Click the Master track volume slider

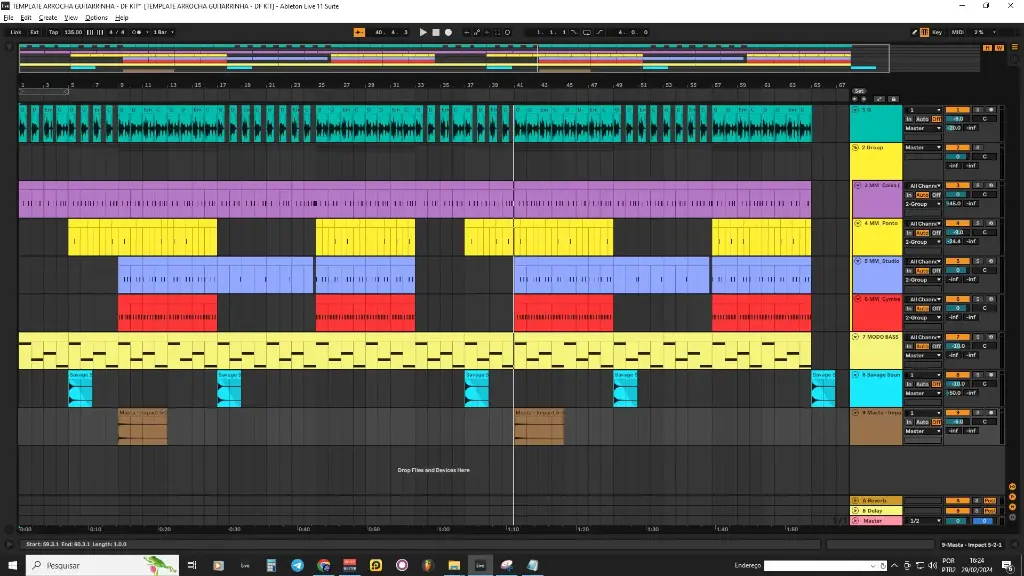[957, 521]
